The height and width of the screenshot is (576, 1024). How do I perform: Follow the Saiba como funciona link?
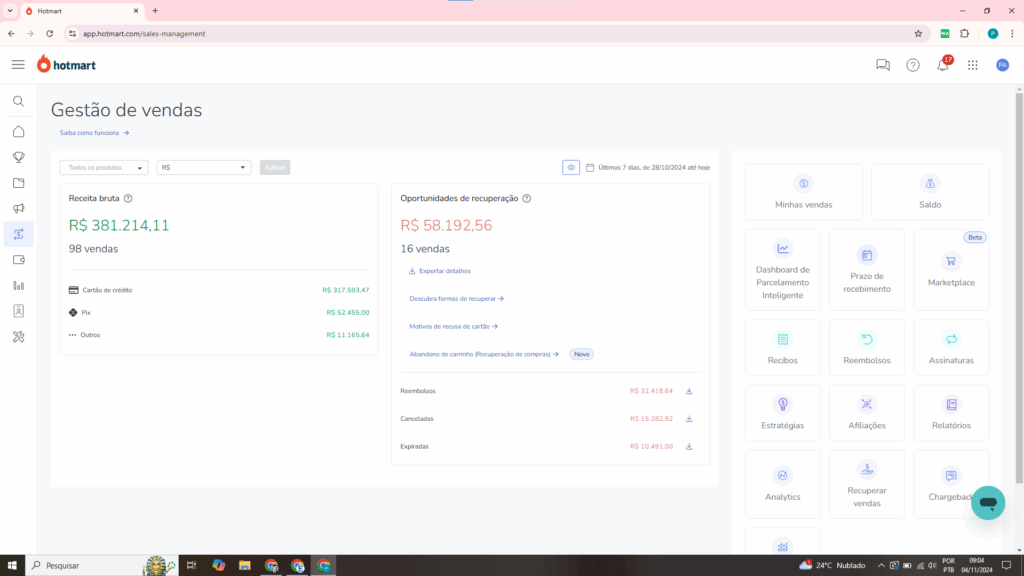click(94, 133)
